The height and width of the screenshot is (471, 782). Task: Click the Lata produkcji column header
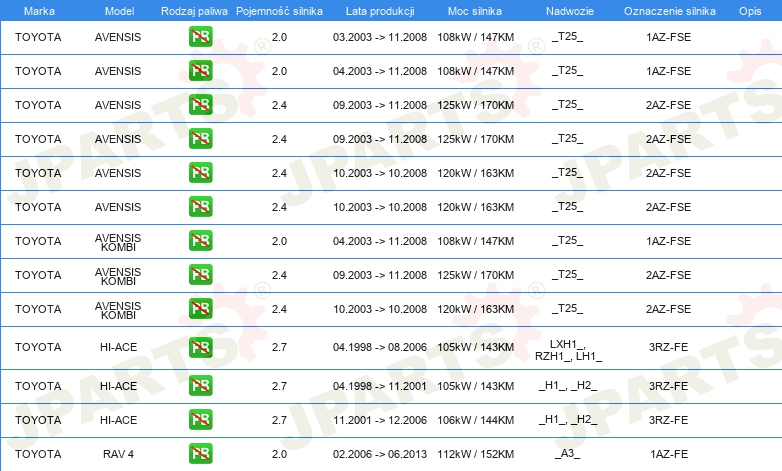pyautogui.click(x=380, y=11)
